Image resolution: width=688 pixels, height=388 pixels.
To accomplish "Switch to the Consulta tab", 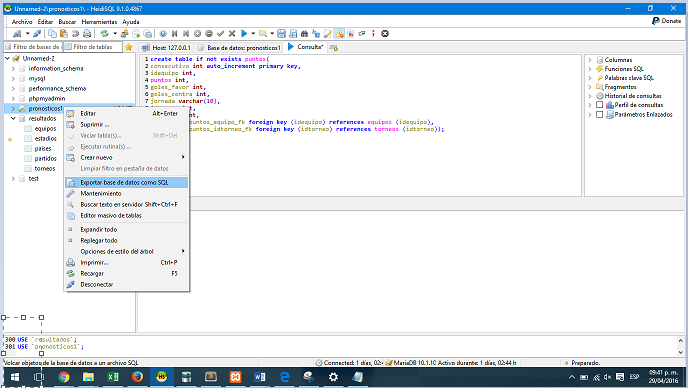I will tap(306, 47).
